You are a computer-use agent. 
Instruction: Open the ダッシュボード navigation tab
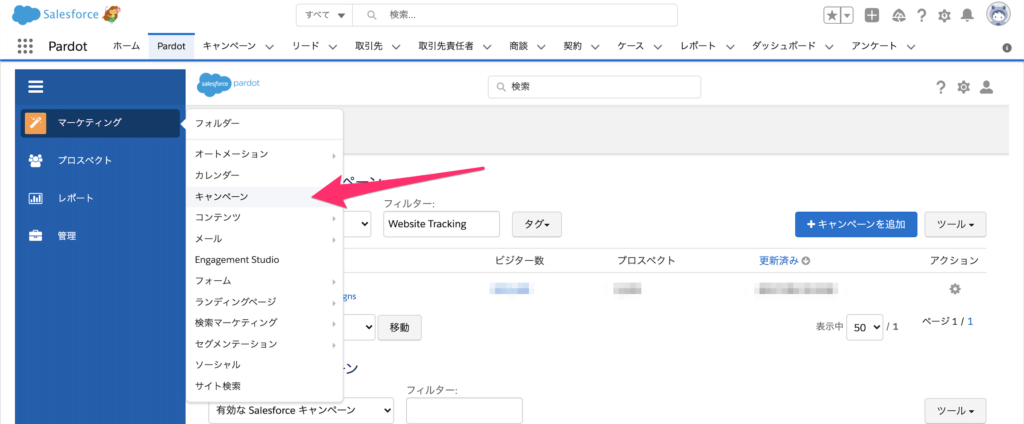[x=784, y=46]
